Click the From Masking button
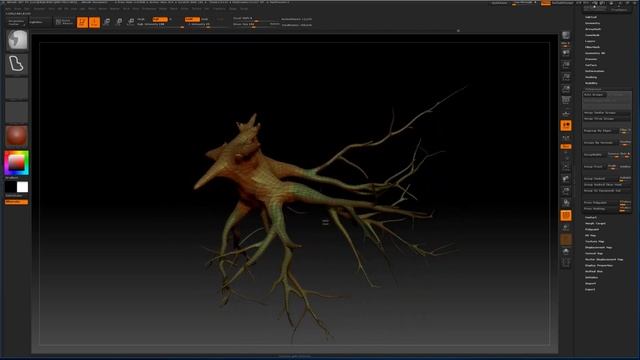This screenshot has height=360, width=640. (600, 209)
